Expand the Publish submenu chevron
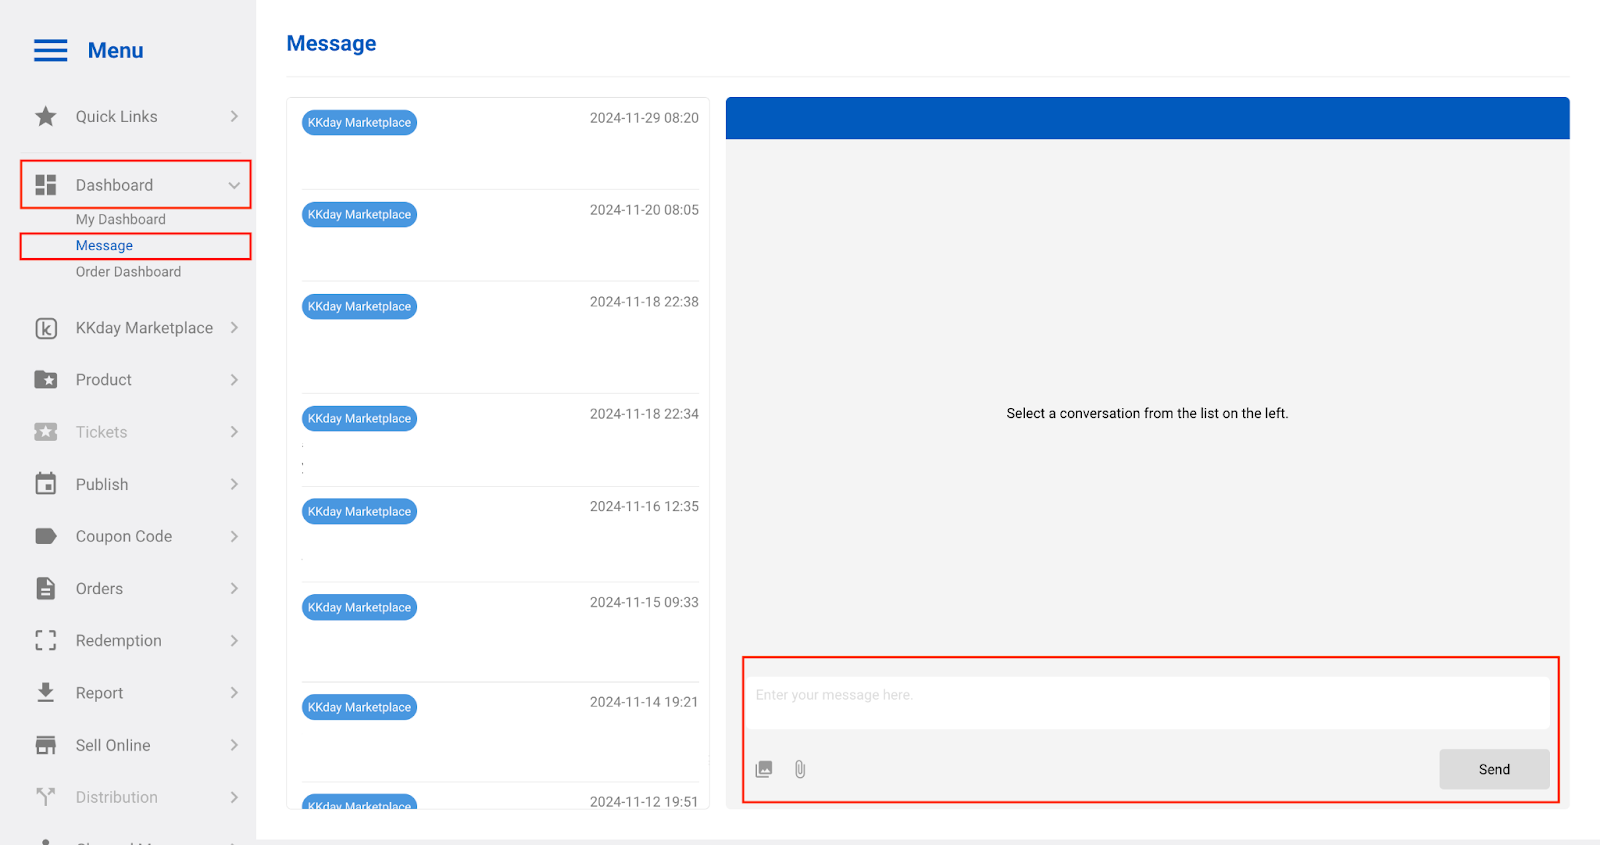This screenshot has height=845, width=1600. (234, 484)
